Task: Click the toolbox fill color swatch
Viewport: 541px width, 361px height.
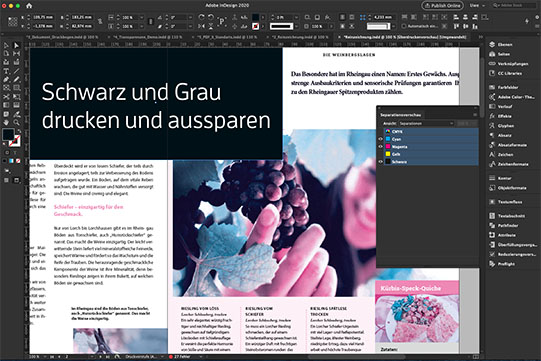Action: [8, 135]
